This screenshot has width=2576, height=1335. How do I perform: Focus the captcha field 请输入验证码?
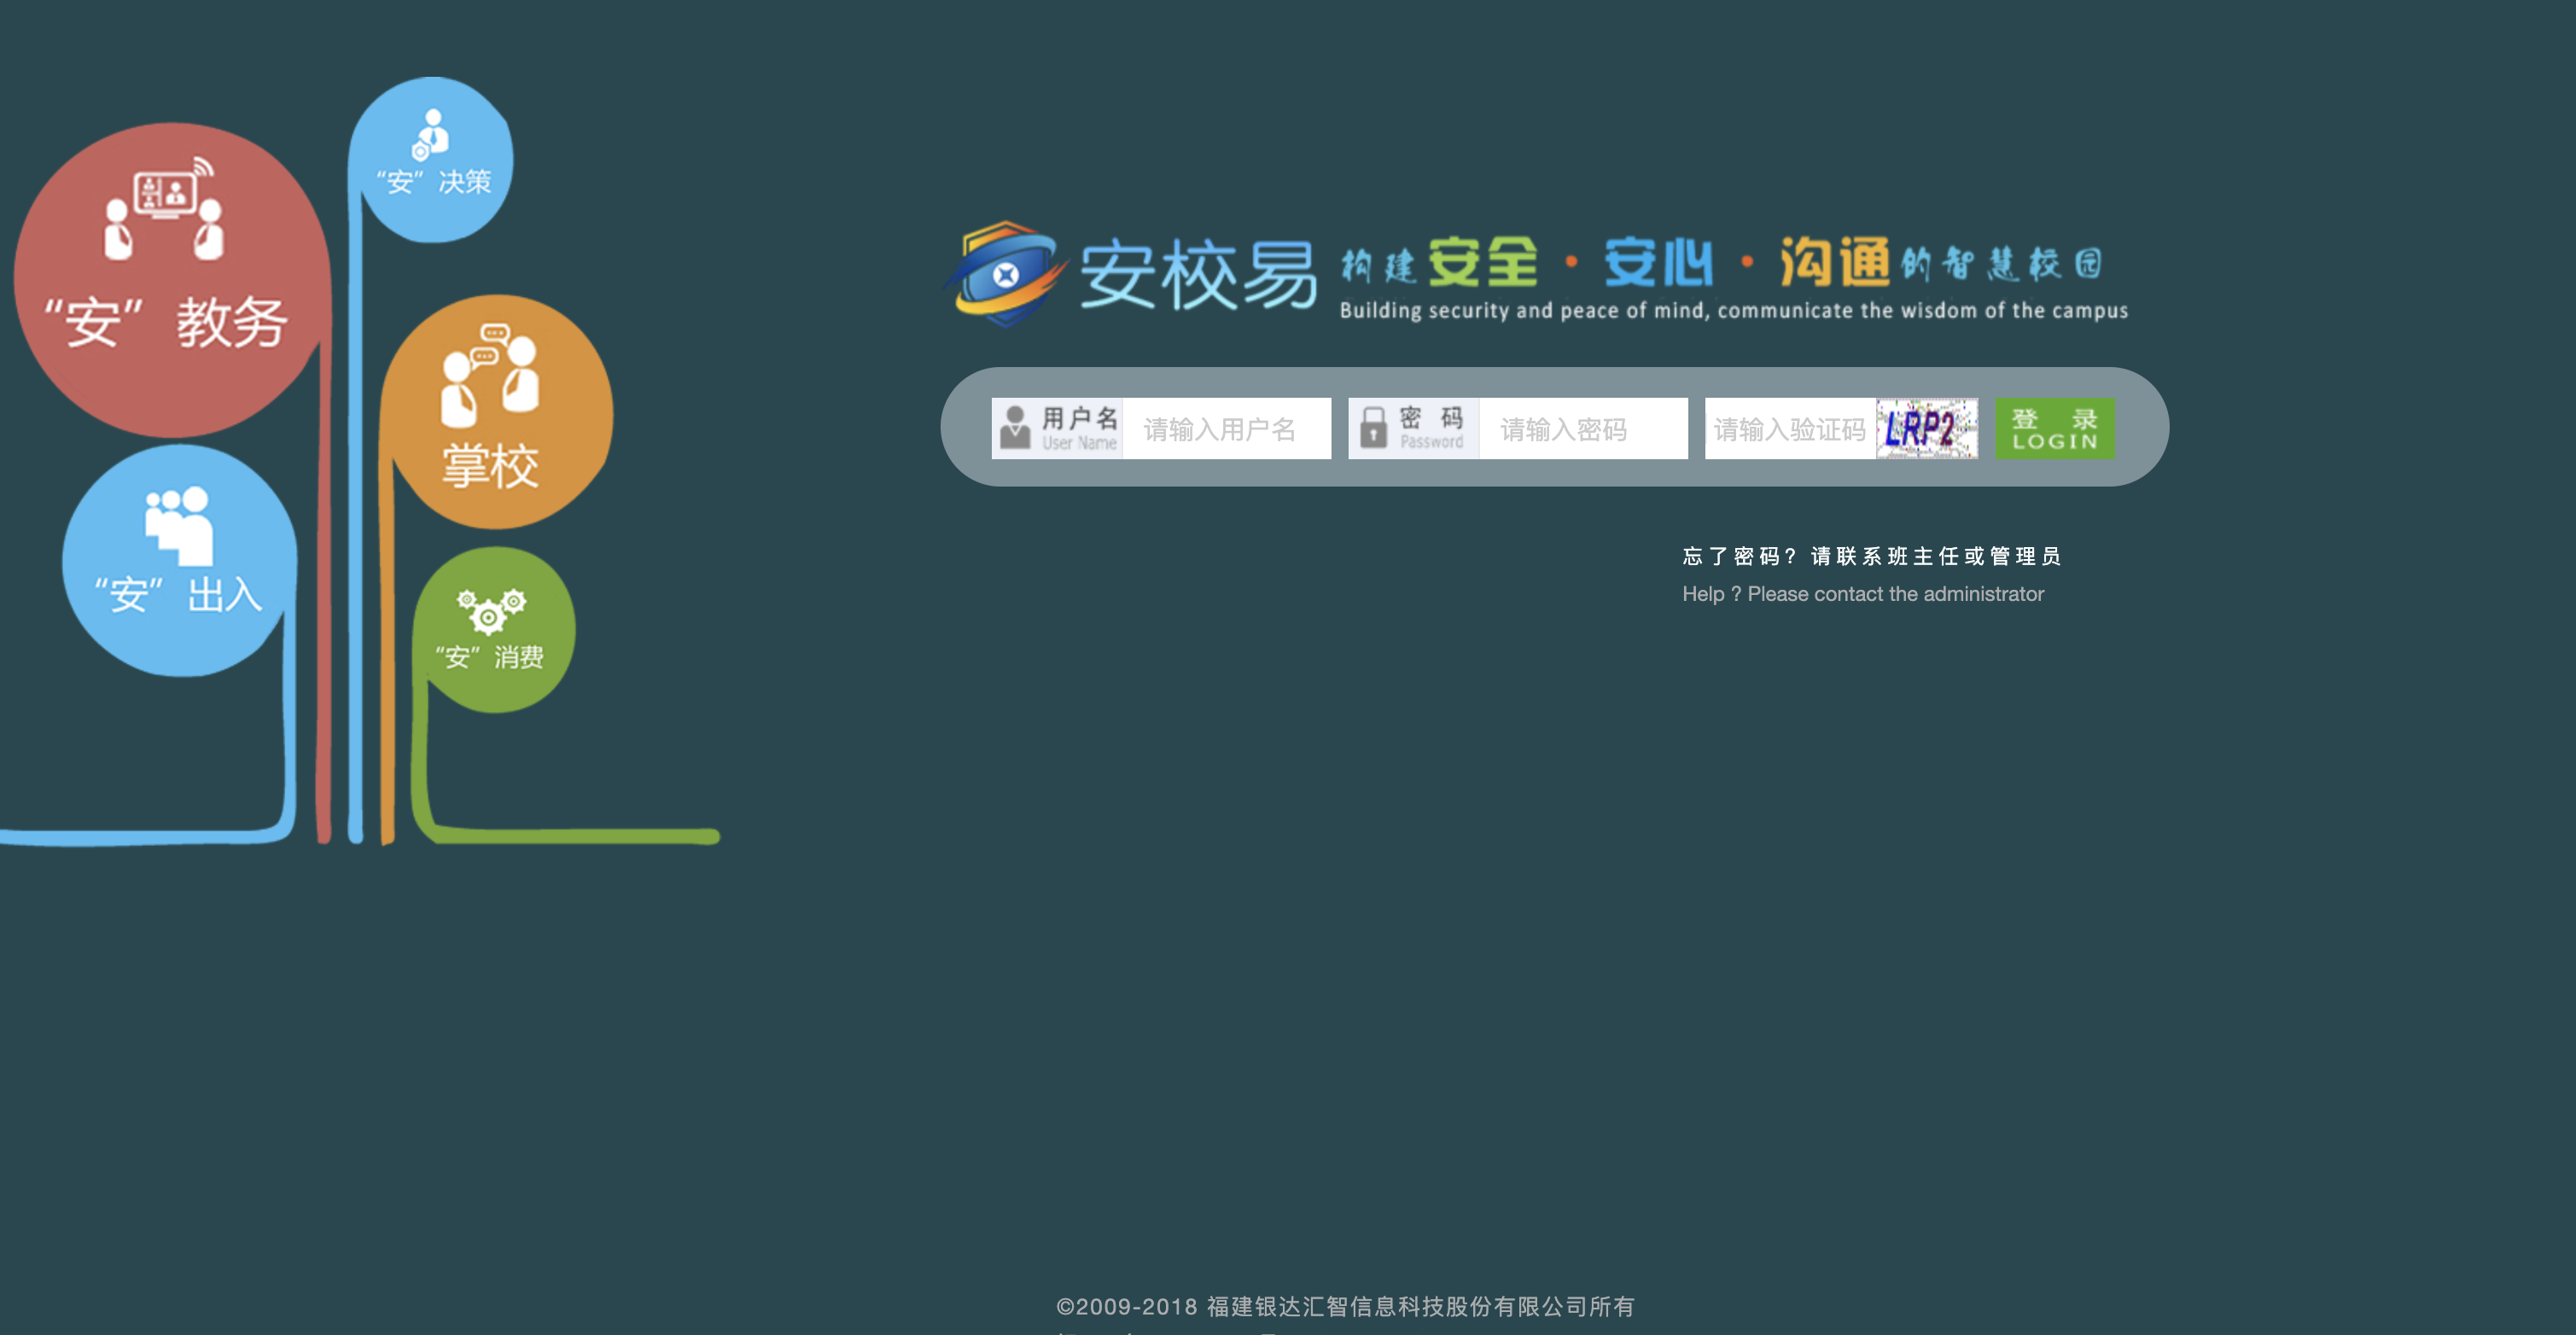click(x=1789, y=429)
